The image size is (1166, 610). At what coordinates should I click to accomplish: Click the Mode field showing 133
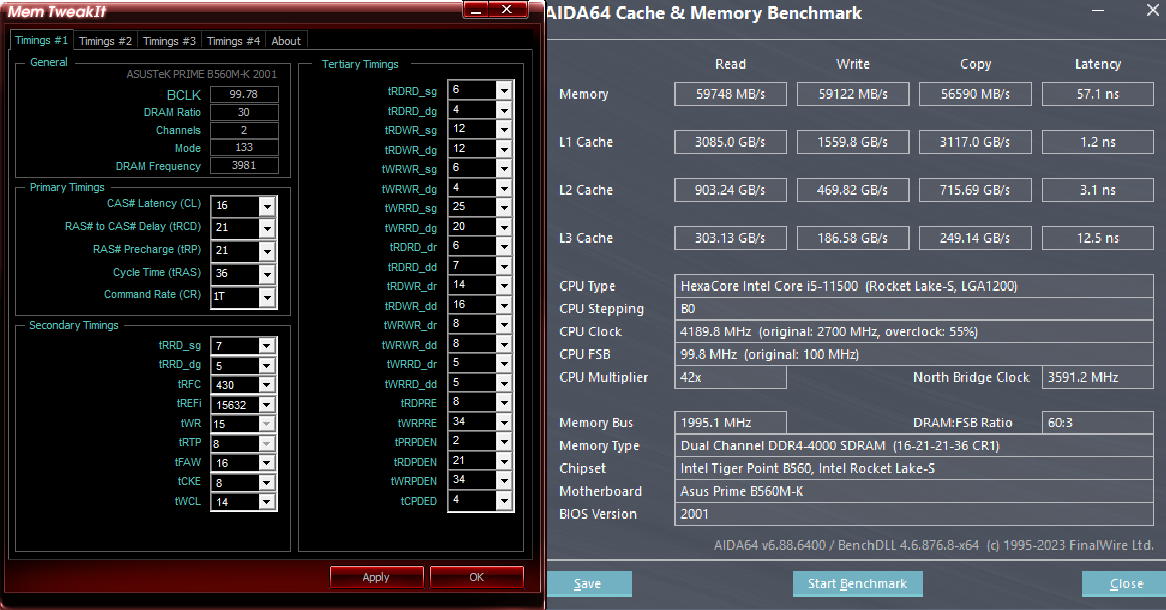(x=244, y=148)
